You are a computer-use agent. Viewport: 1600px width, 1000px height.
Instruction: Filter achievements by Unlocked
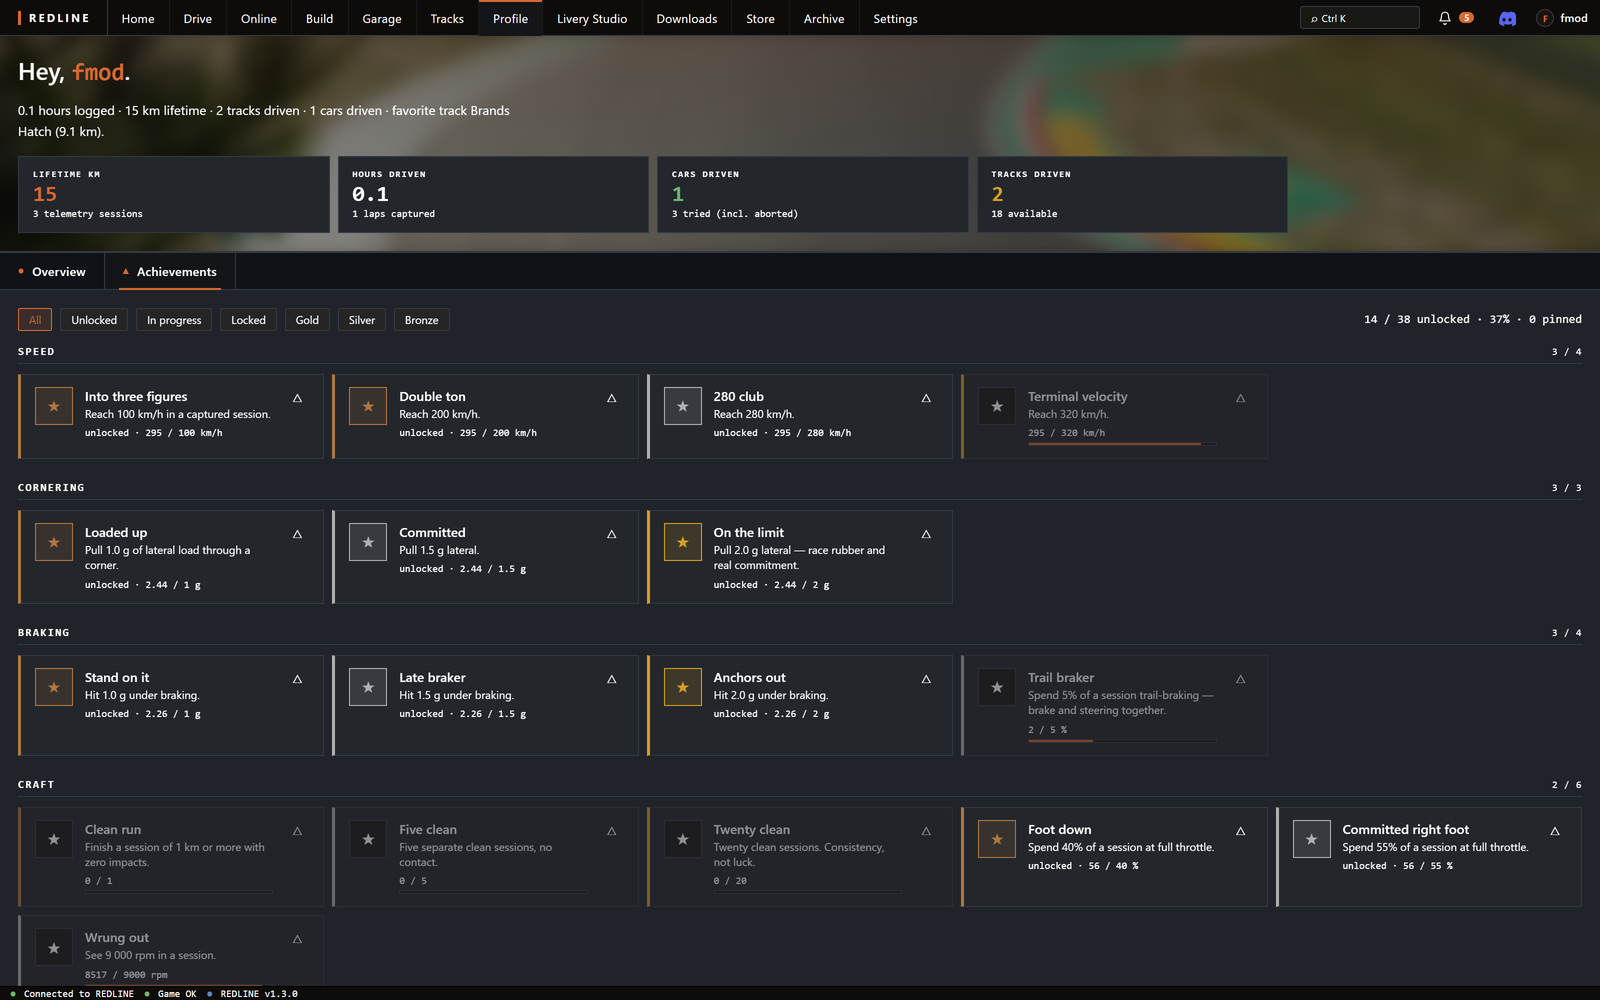pyautogui.click(x=94, y=320)
